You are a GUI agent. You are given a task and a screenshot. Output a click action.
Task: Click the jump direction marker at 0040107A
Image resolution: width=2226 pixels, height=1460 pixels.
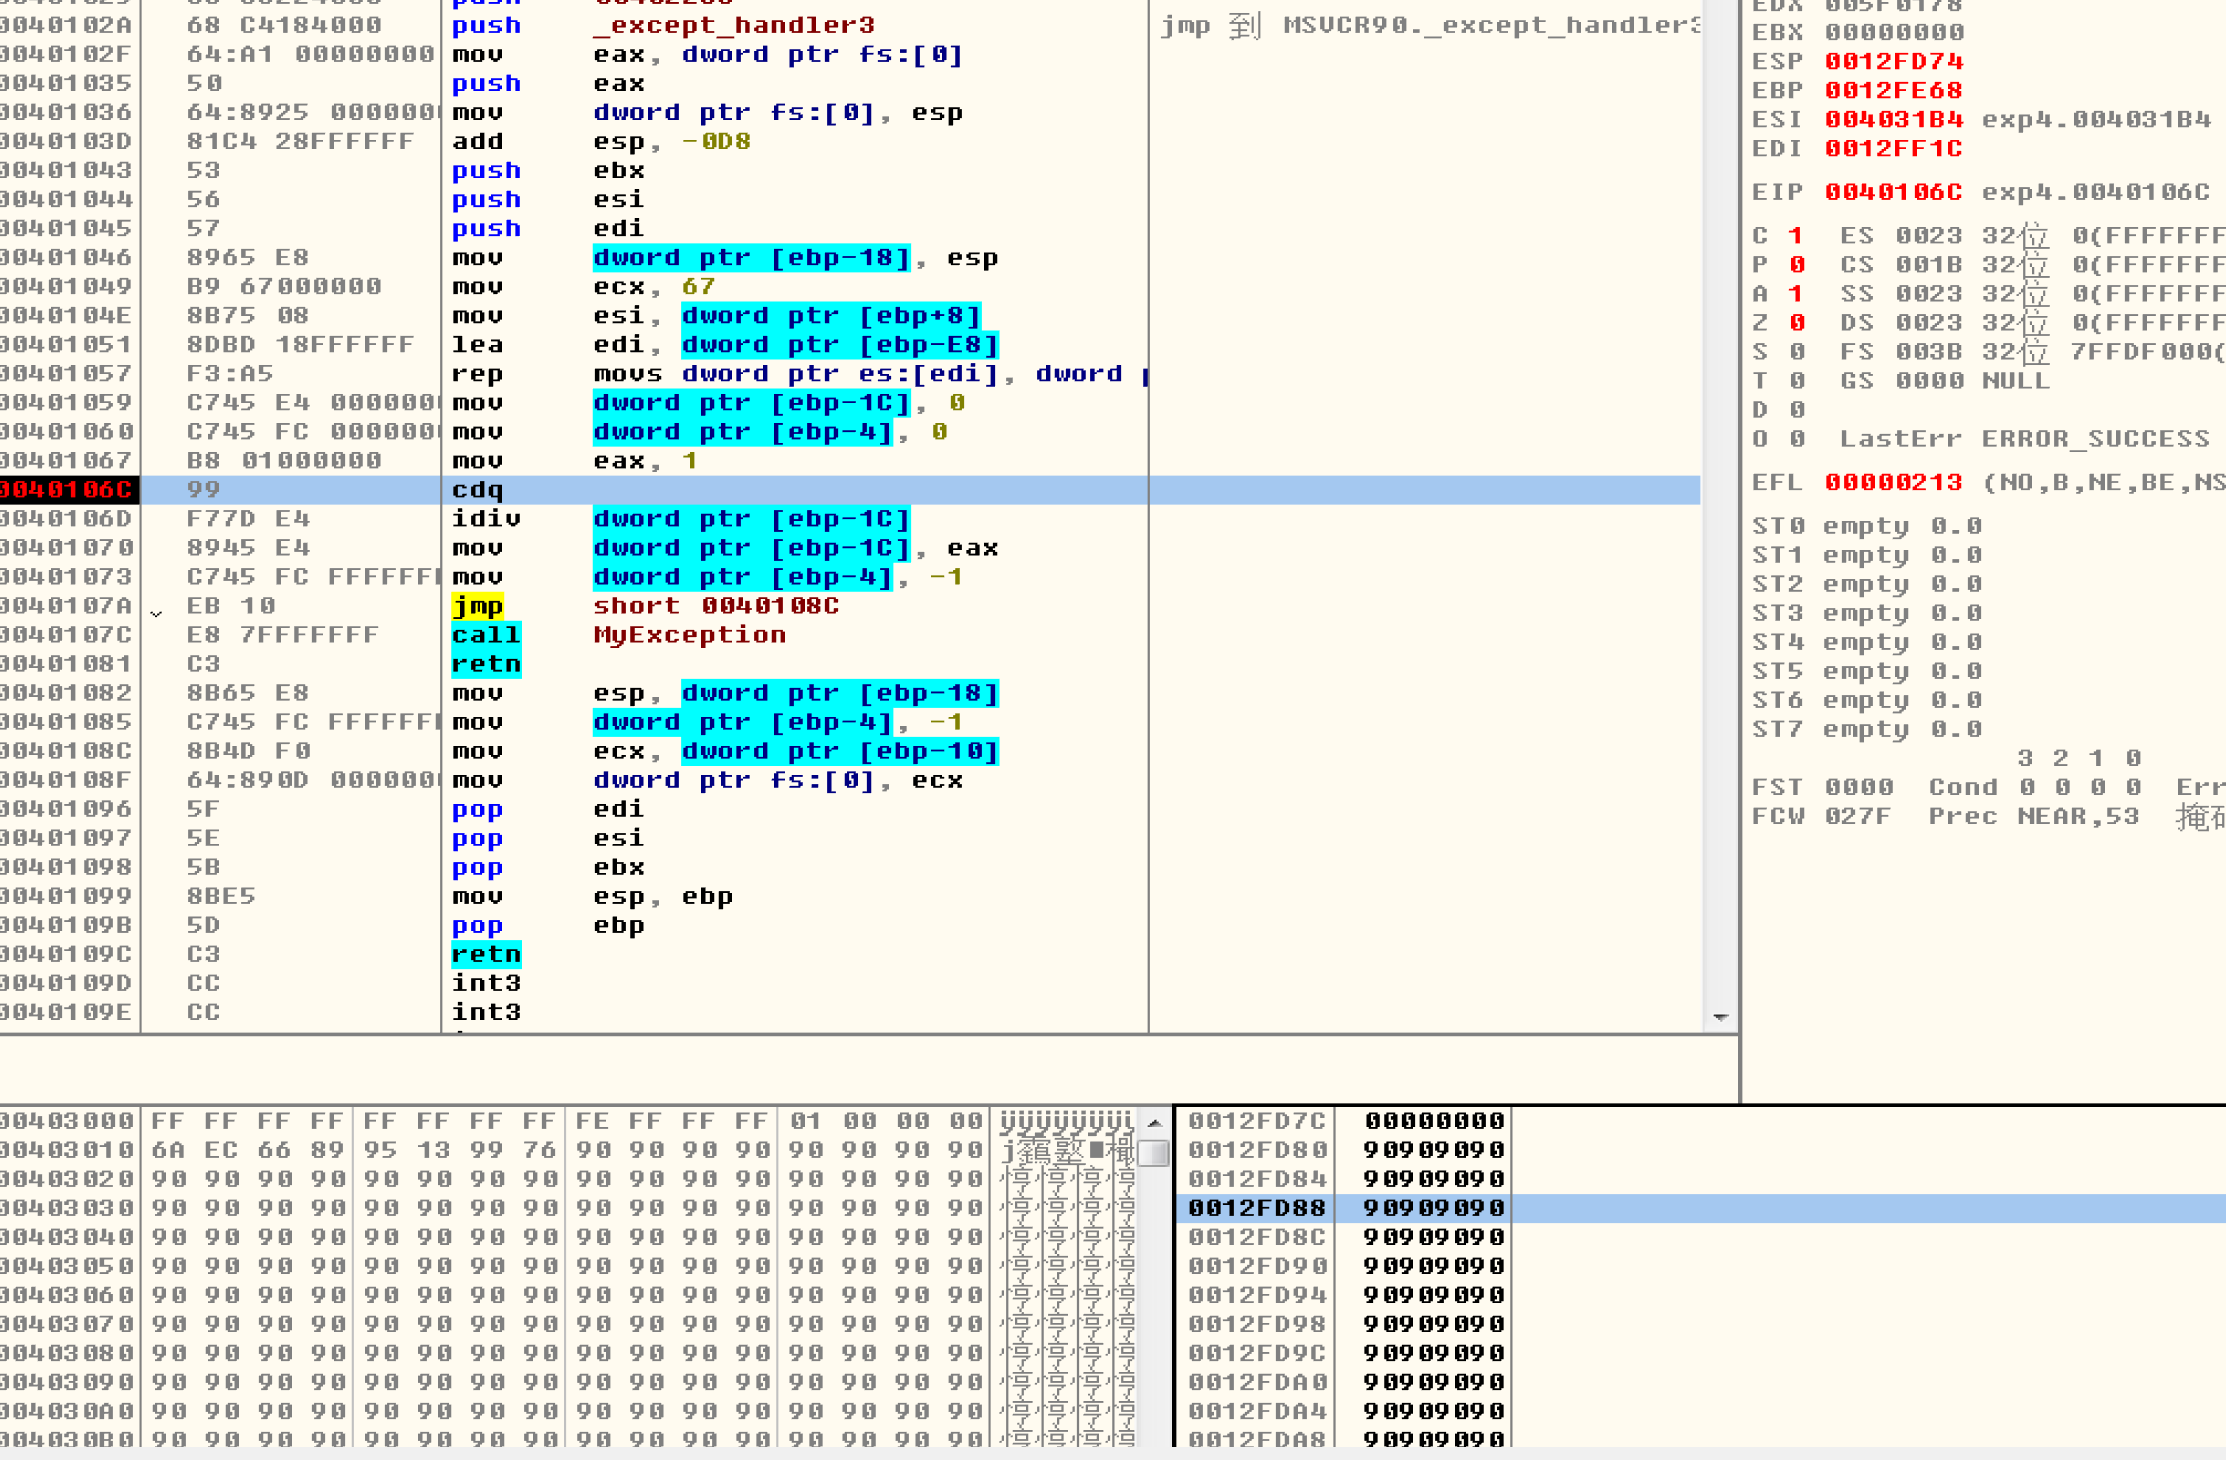(x=156, y=611)
